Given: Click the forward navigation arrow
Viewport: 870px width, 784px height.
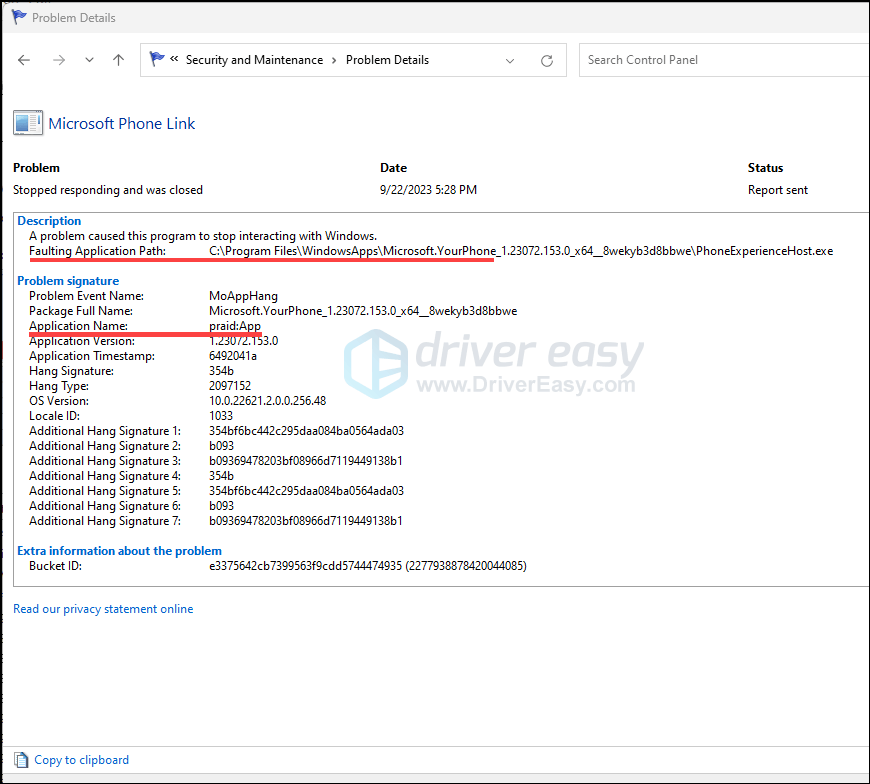Looking at the screenshot, I should (58, 60).
